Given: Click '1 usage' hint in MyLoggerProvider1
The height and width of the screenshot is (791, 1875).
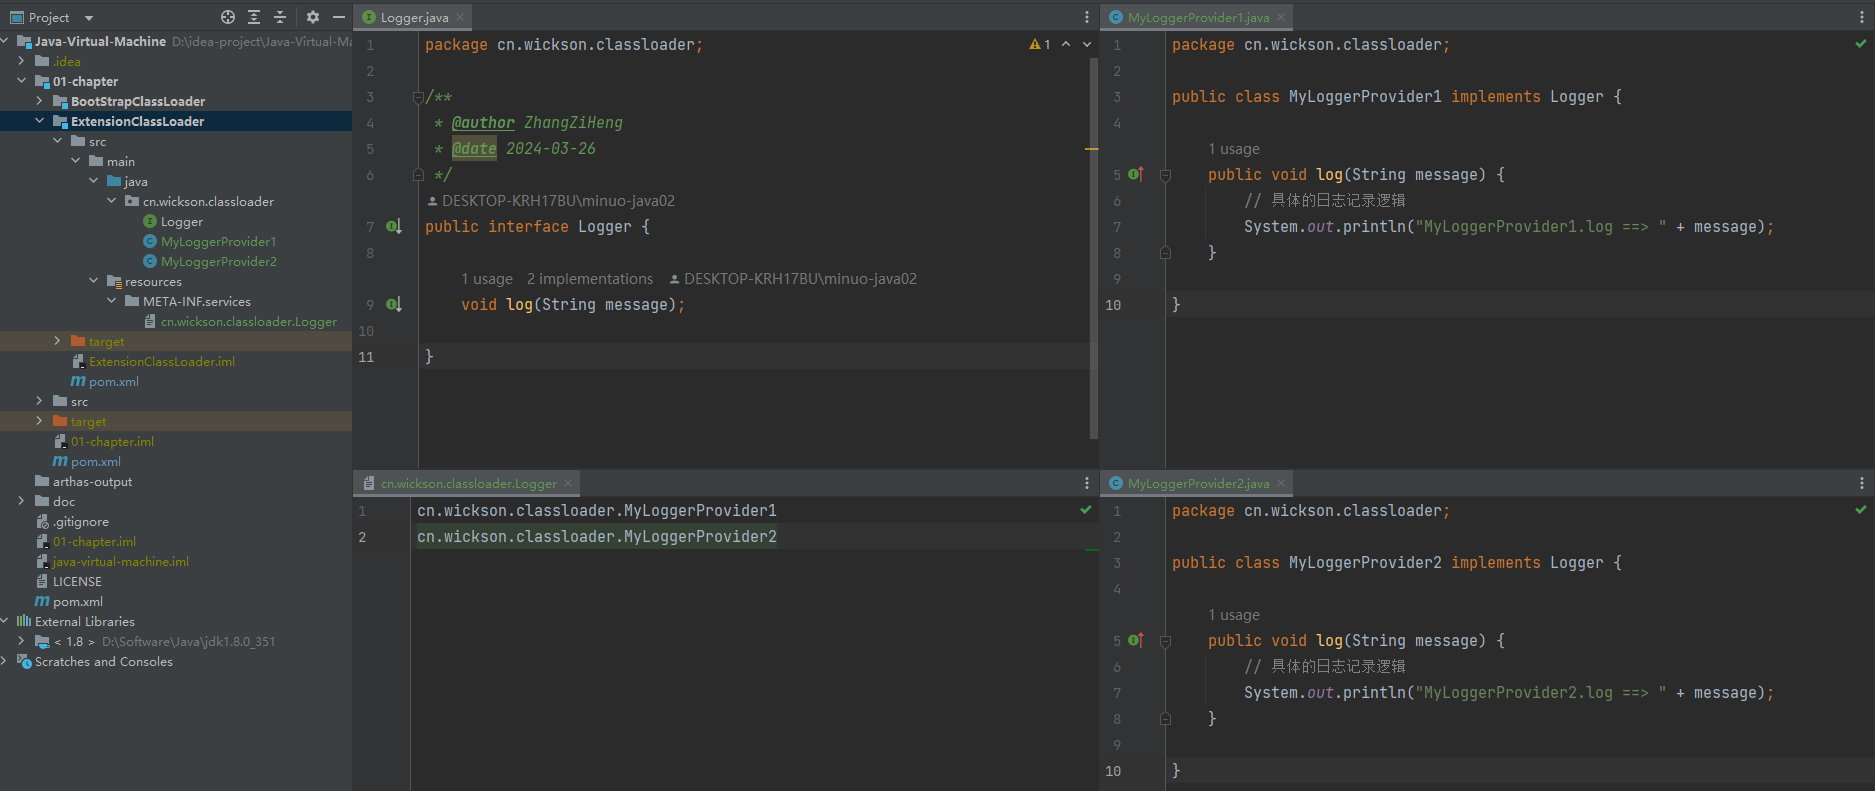Looking at the screenshot, I should point(1234,149).
